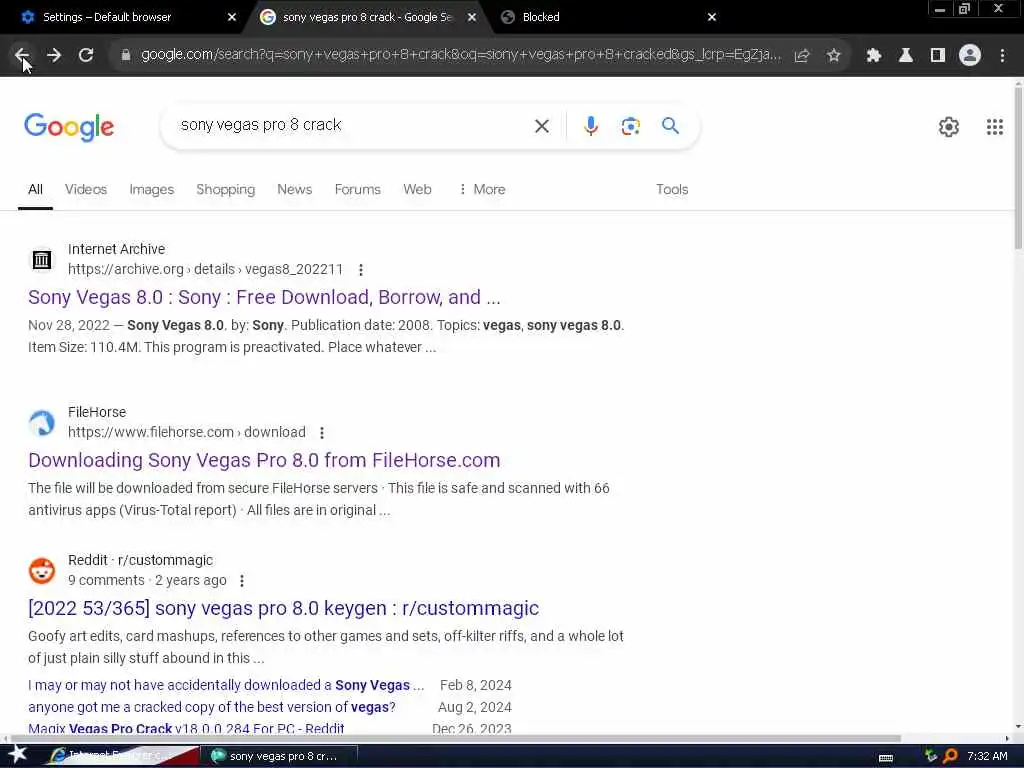Switch to Settings – Default browser tab
This screenshot has width=1024, height=768.
[x=124, y=17]
